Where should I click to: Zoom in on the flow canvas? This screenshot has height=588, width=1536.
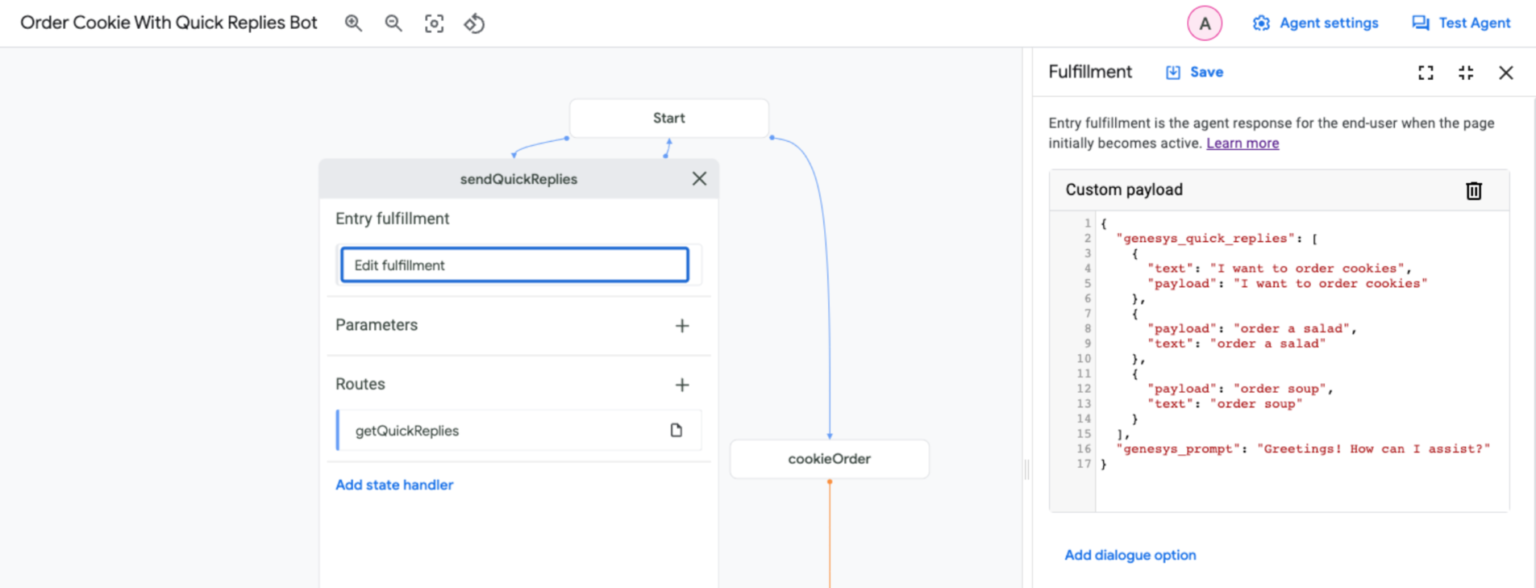click(x=354, y=22)
